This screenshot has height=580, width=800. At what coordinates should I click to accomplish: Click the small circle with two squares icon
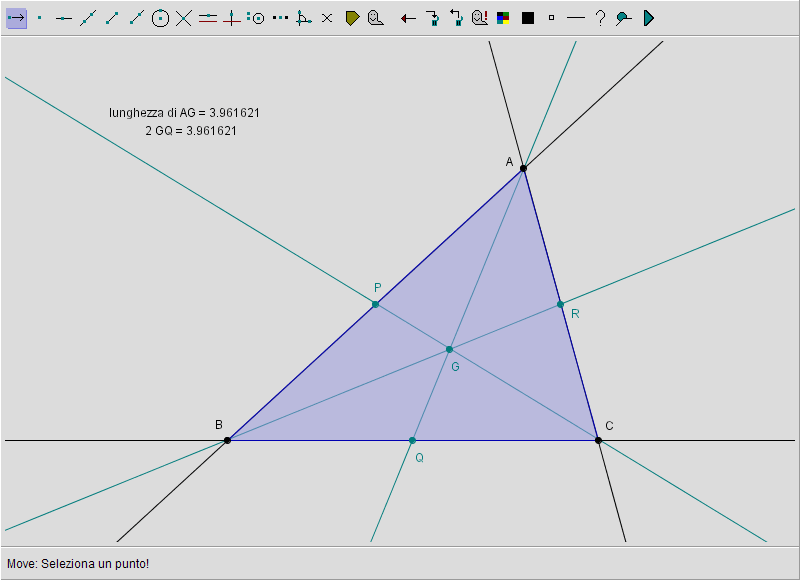[x=256, y=18]
